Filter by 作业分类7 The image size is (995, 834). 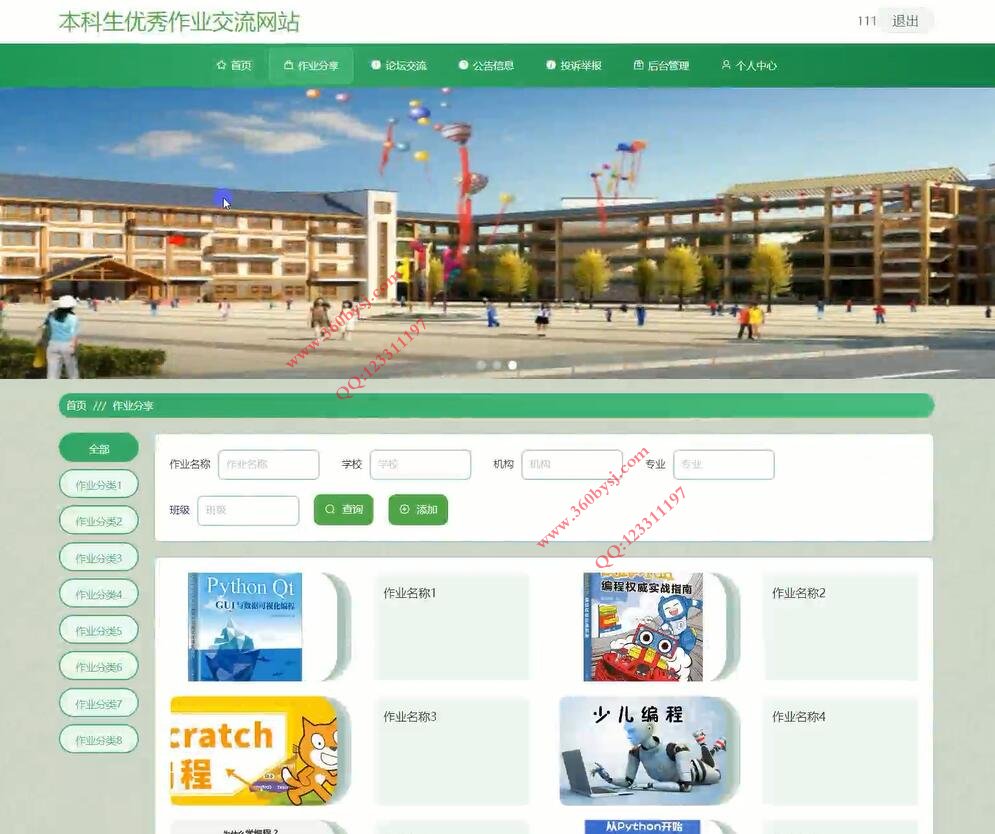[98, 703]
